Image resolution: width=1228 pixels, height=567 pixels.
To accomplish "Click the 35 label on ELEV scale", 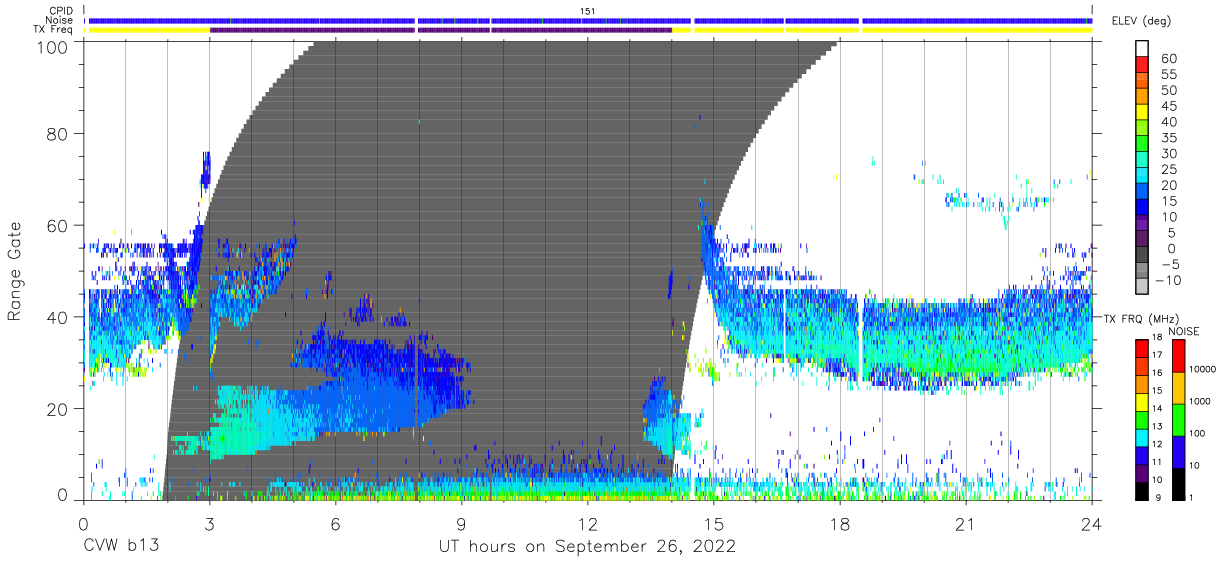I will click(x=1167, y=138).
